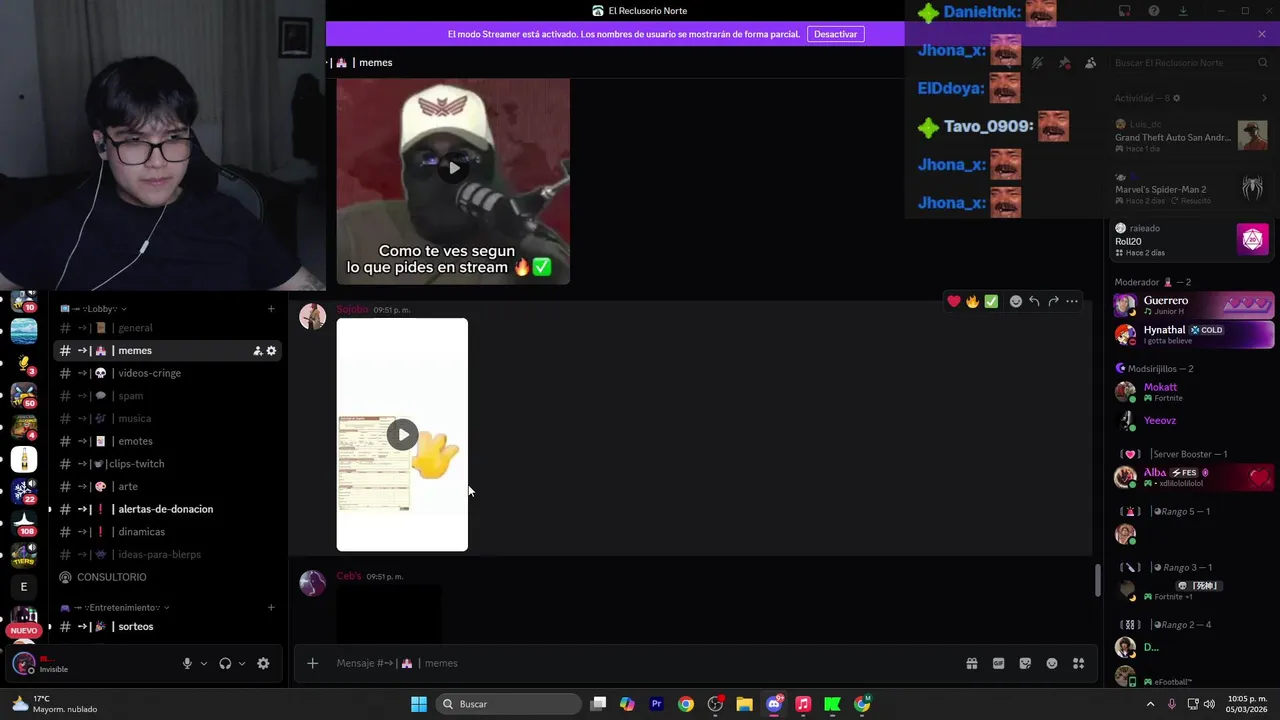Open ideas-para-blerps channel

(166, 555)
